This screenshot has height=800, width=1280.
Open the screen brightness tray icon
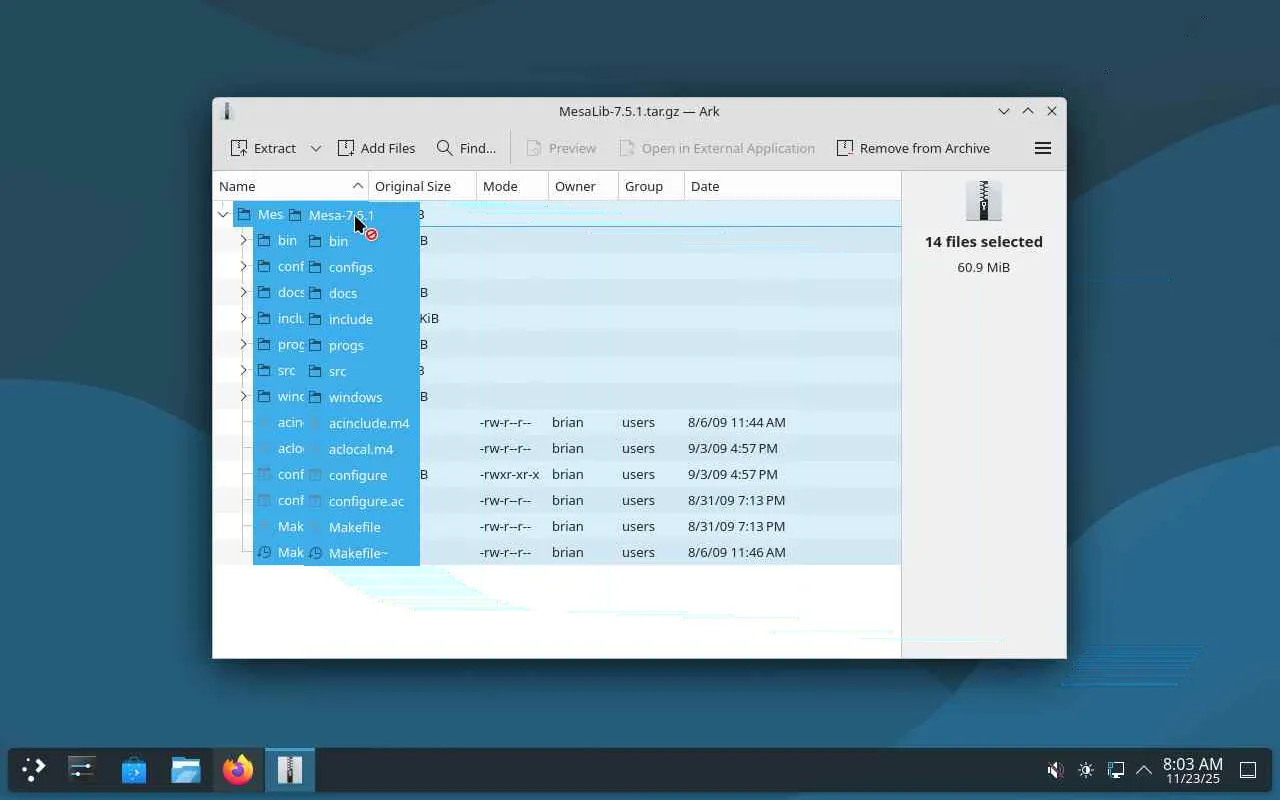coord(1086,770)
